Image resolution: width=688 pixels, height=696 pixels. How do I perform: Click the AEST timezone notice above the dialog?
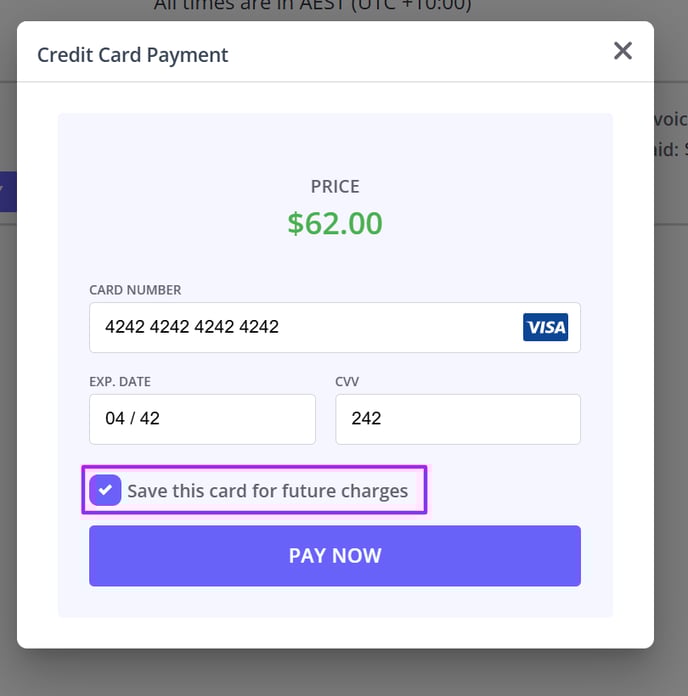point(312,6)
